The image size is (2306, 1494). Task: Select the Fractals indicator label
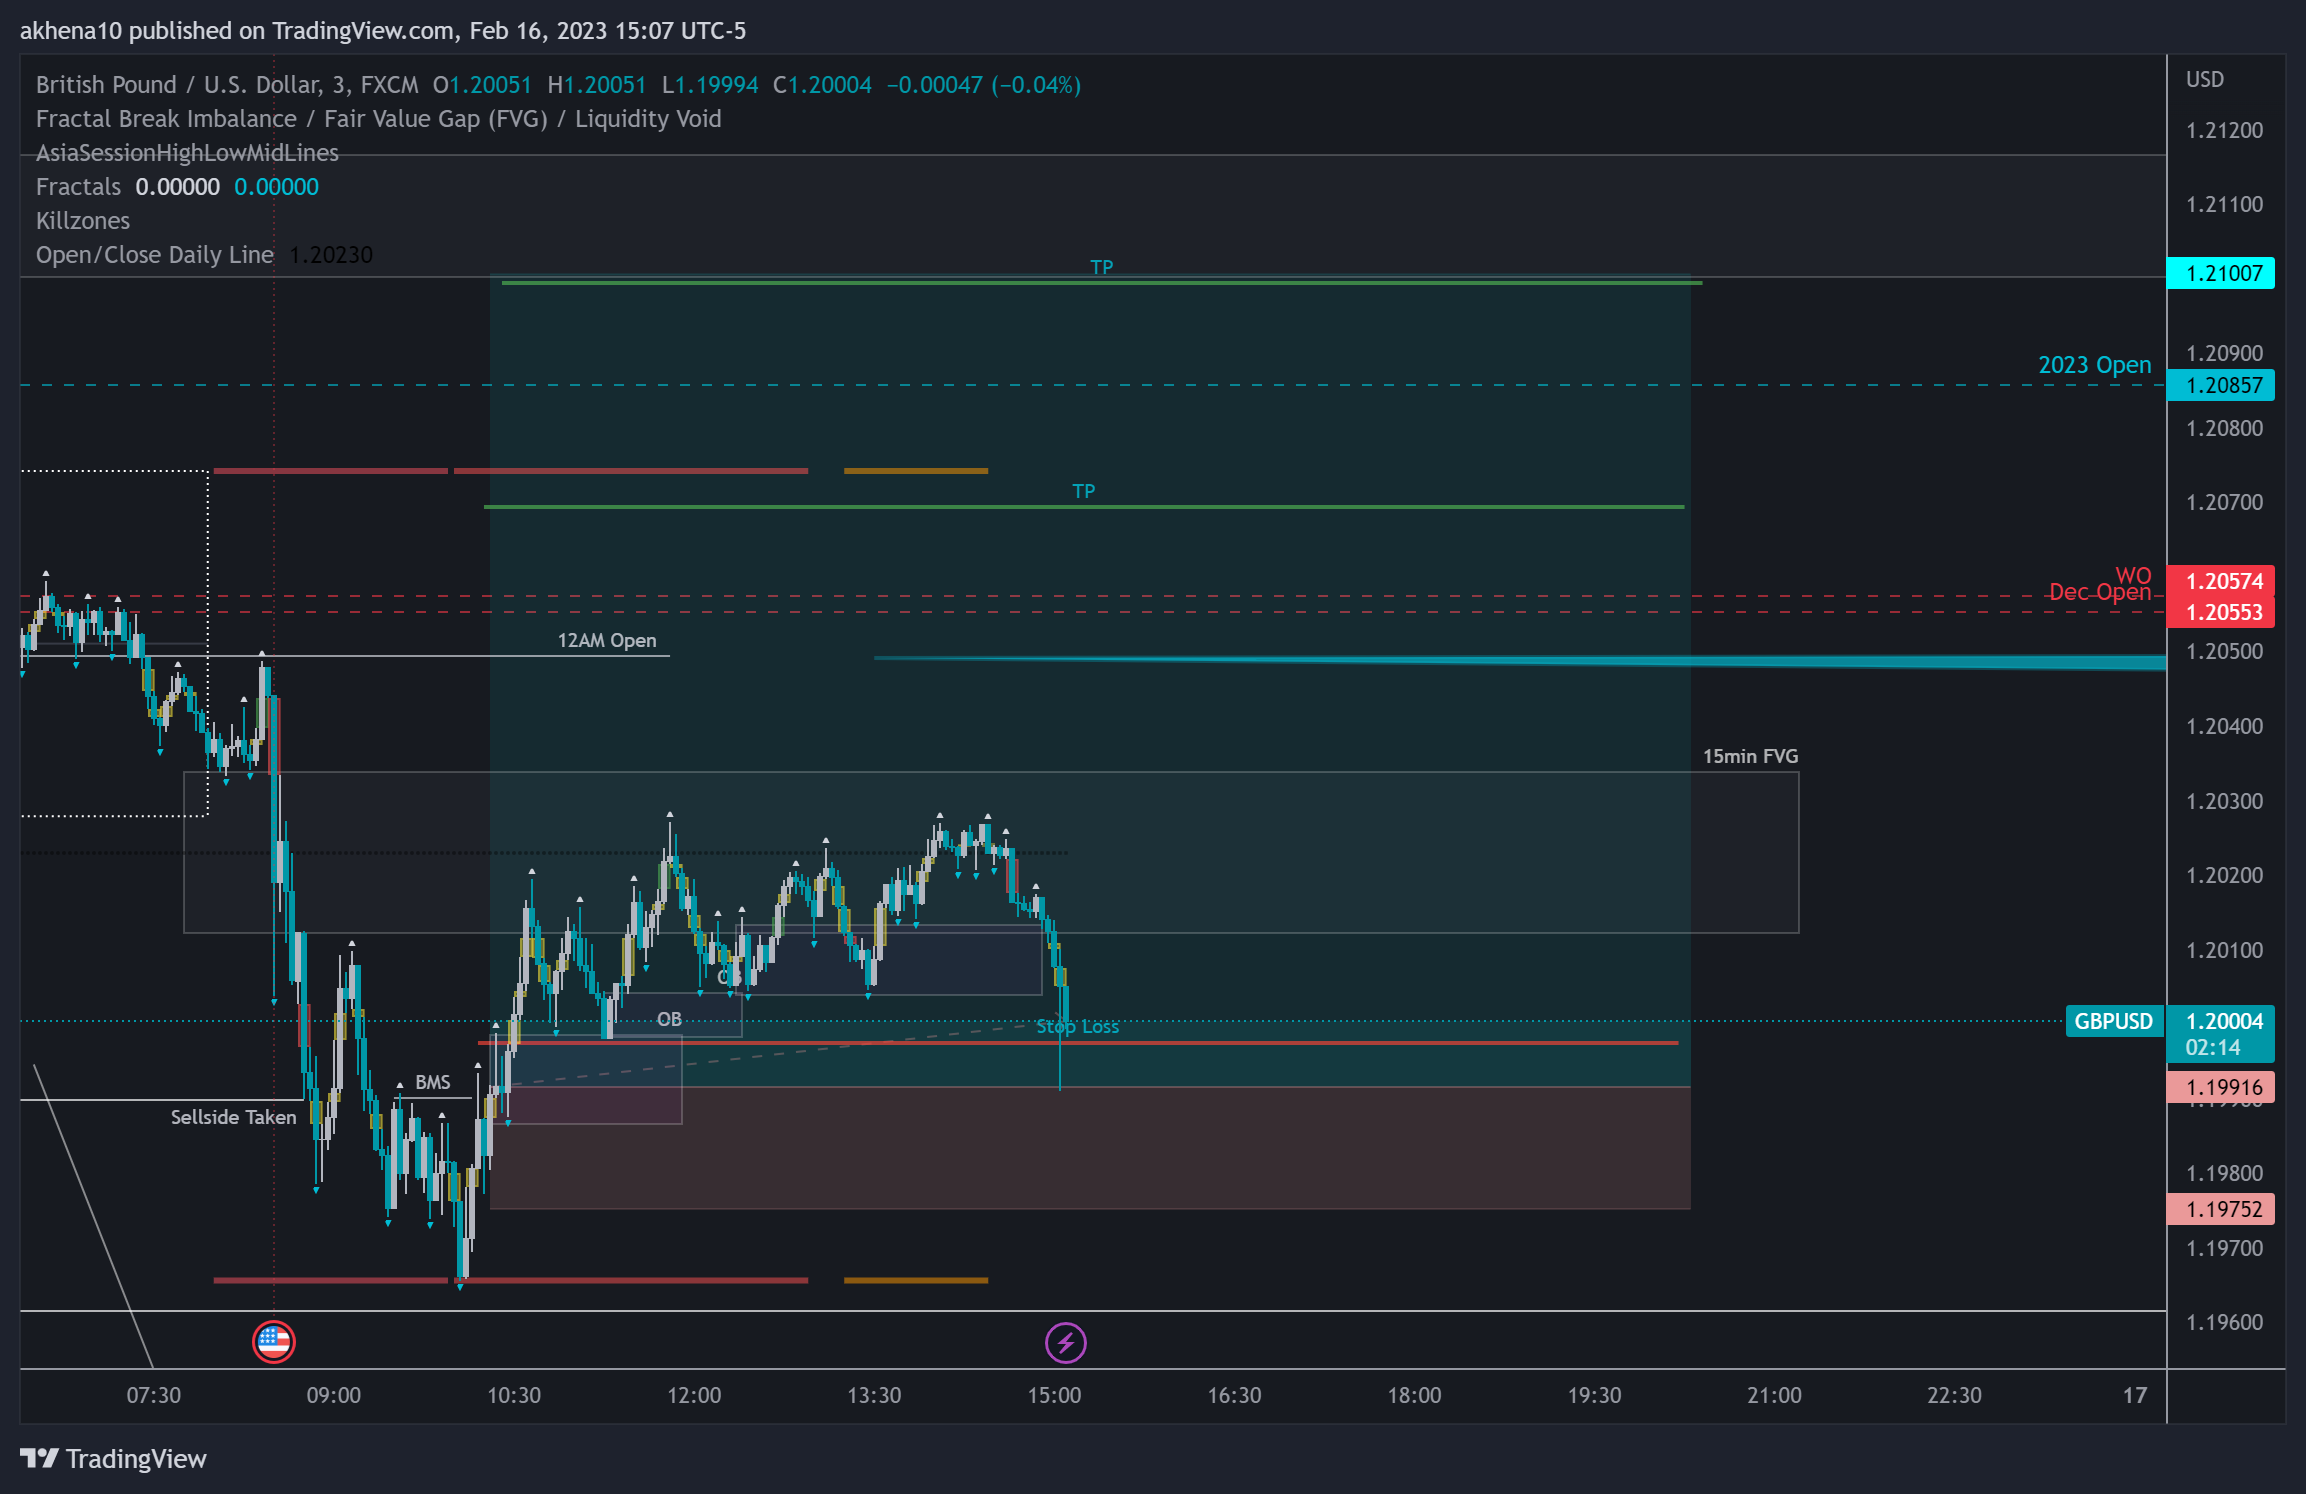(x=78, y=187)
